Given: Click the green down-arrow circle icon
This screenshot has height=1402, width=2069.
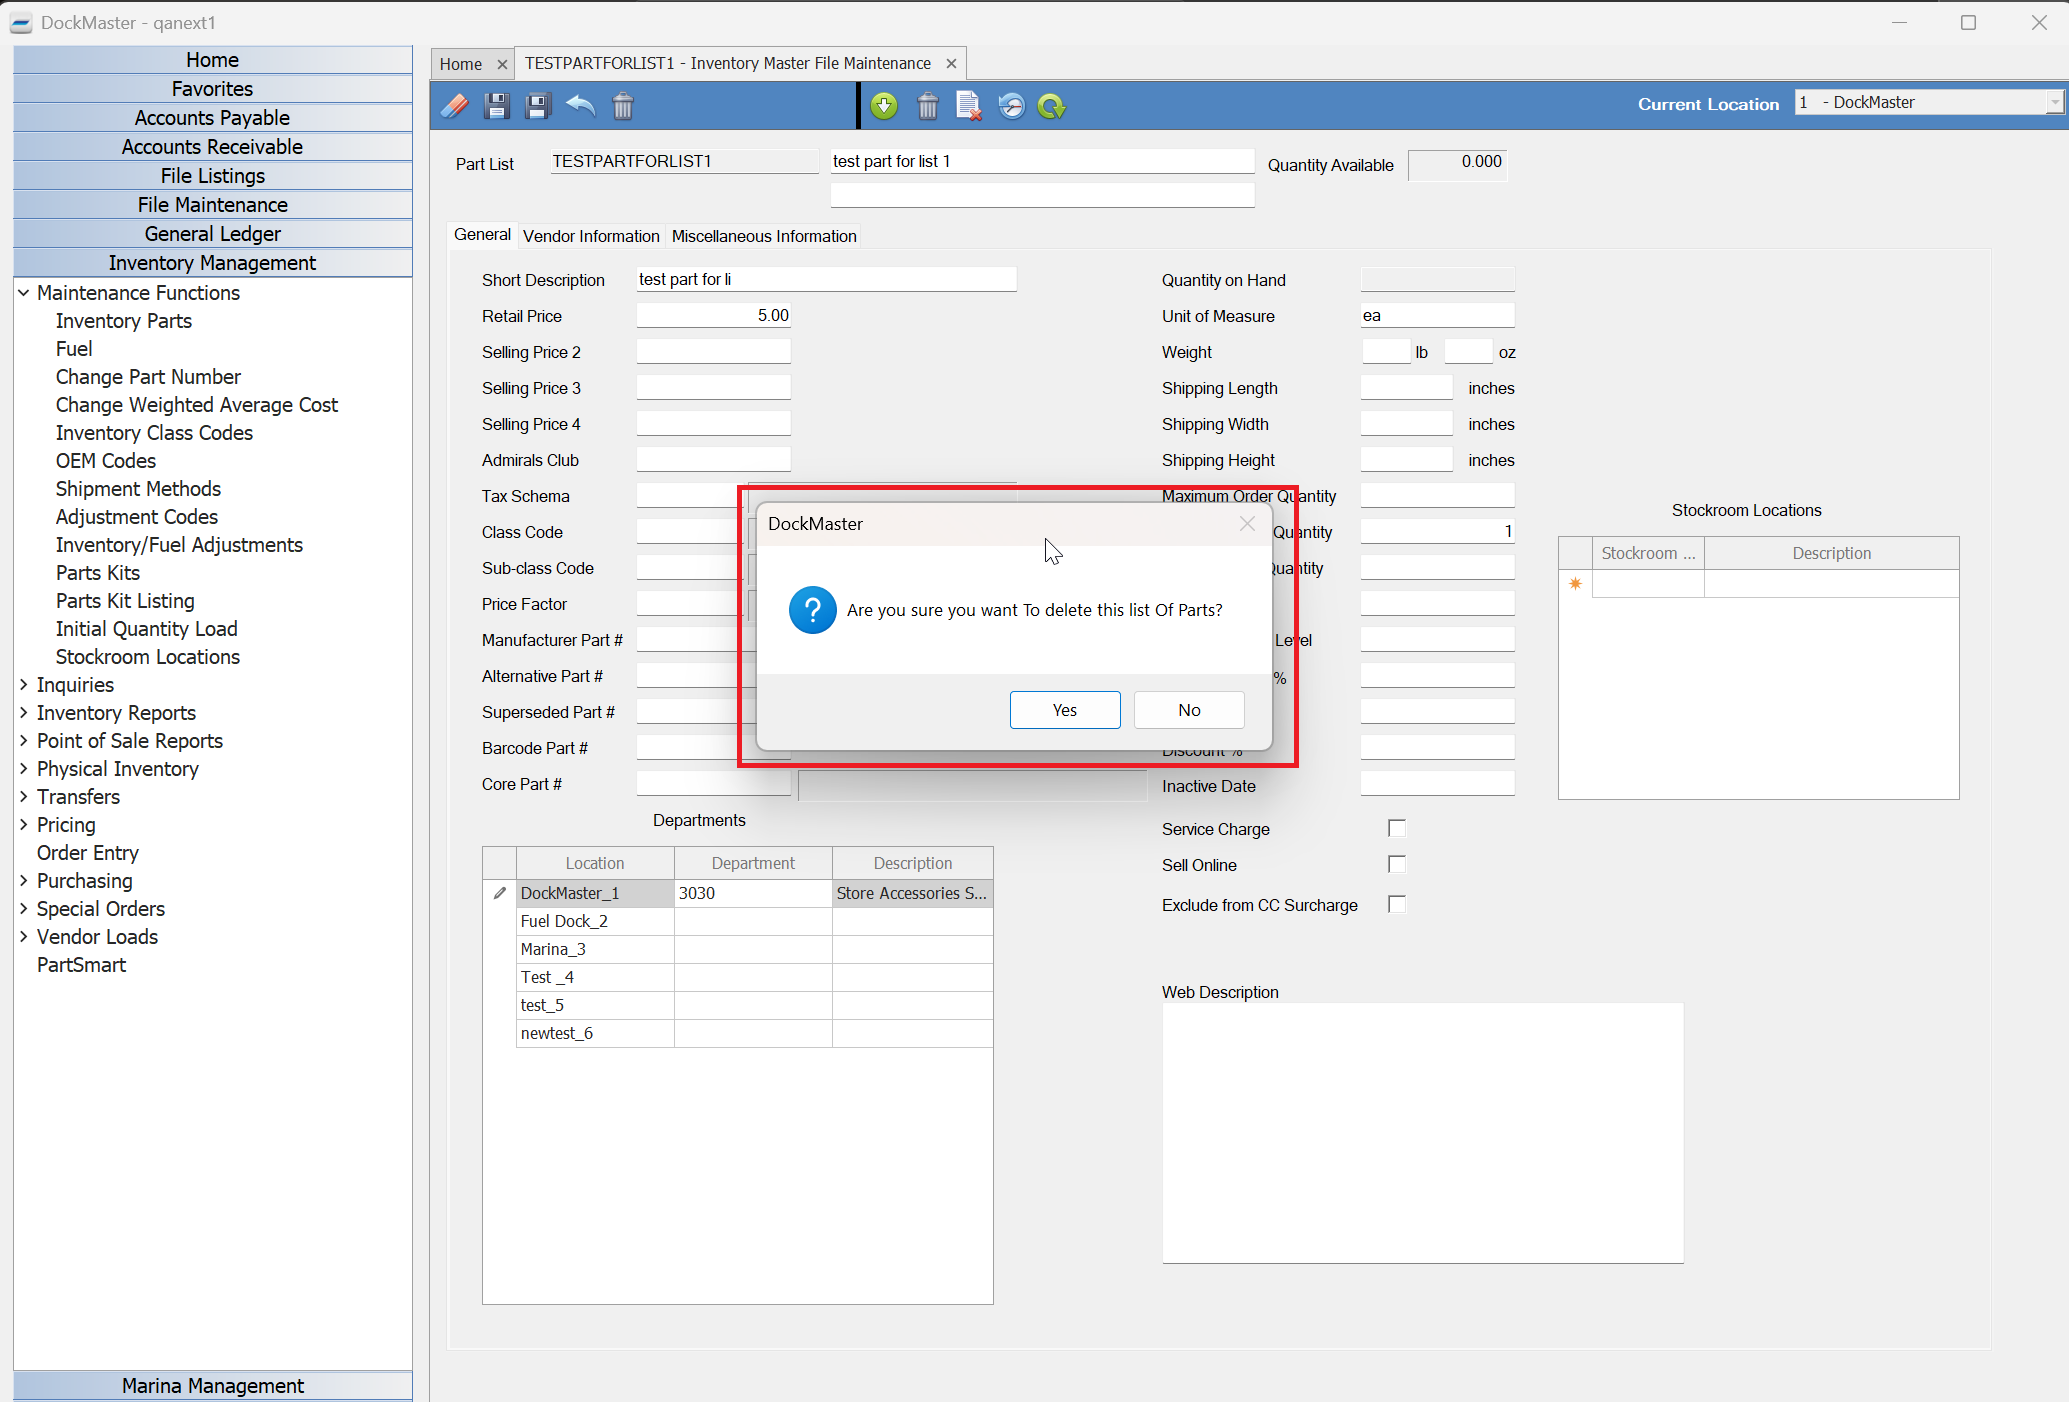Looking at the screenshot, I should [884, 106].
